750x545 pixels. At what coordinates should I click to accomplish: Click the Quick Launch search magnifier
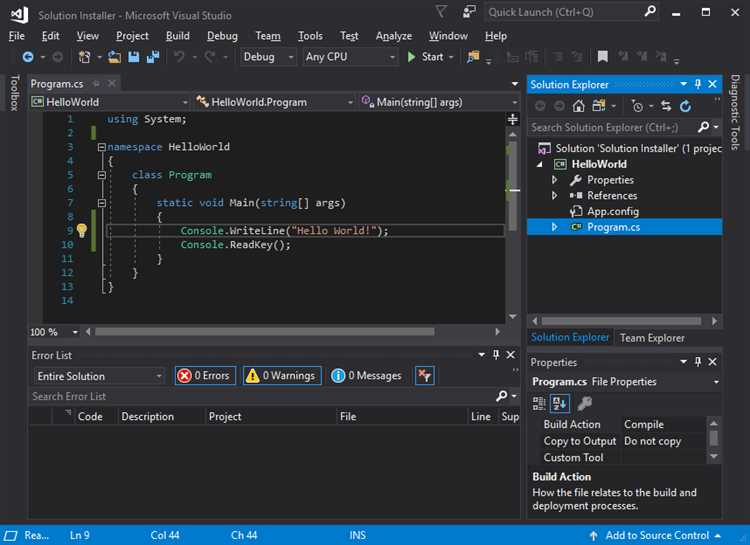(x=650, y=11)
